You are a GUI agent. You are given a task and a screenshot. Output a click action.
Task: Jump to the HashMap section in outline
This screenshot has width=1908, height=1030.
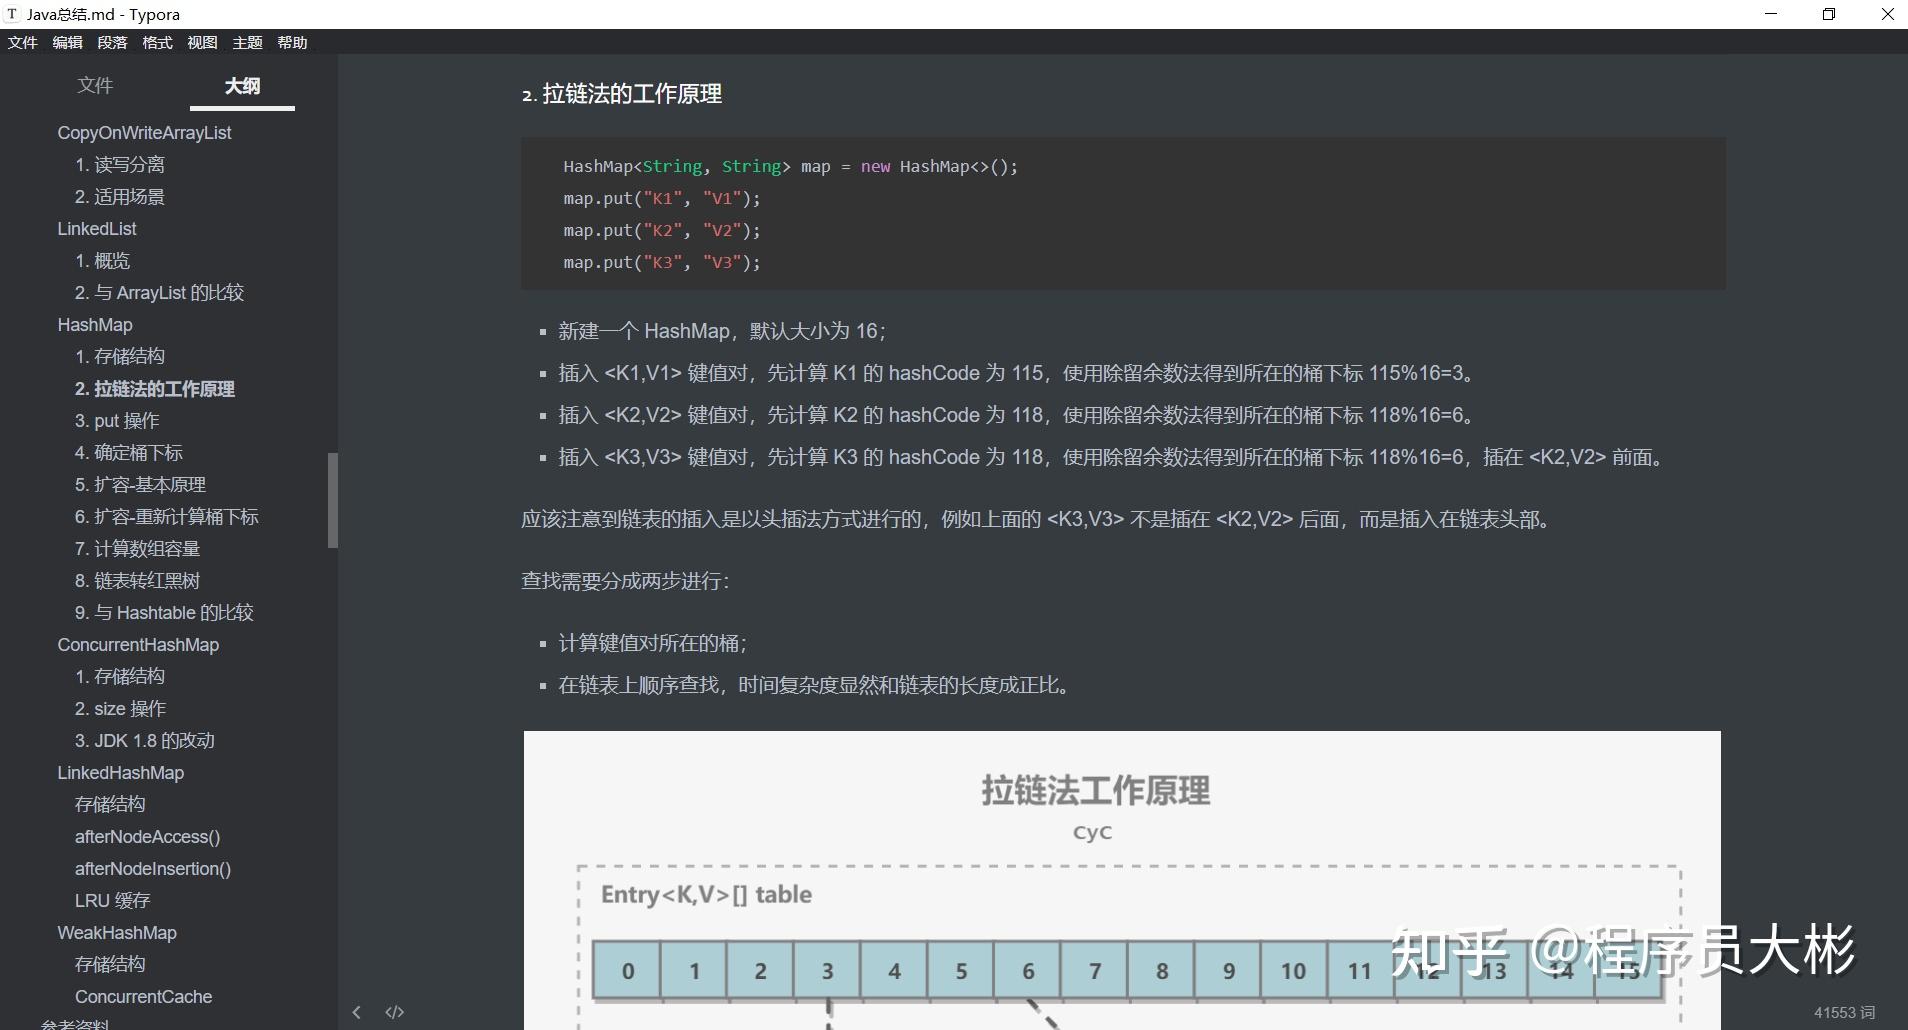click(95, 324)
